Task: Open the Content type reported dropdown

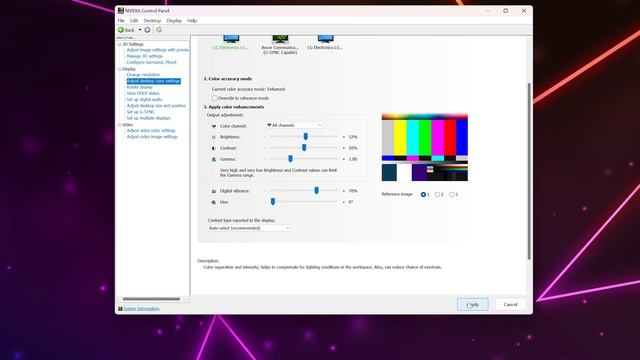Action: point(249,228)
